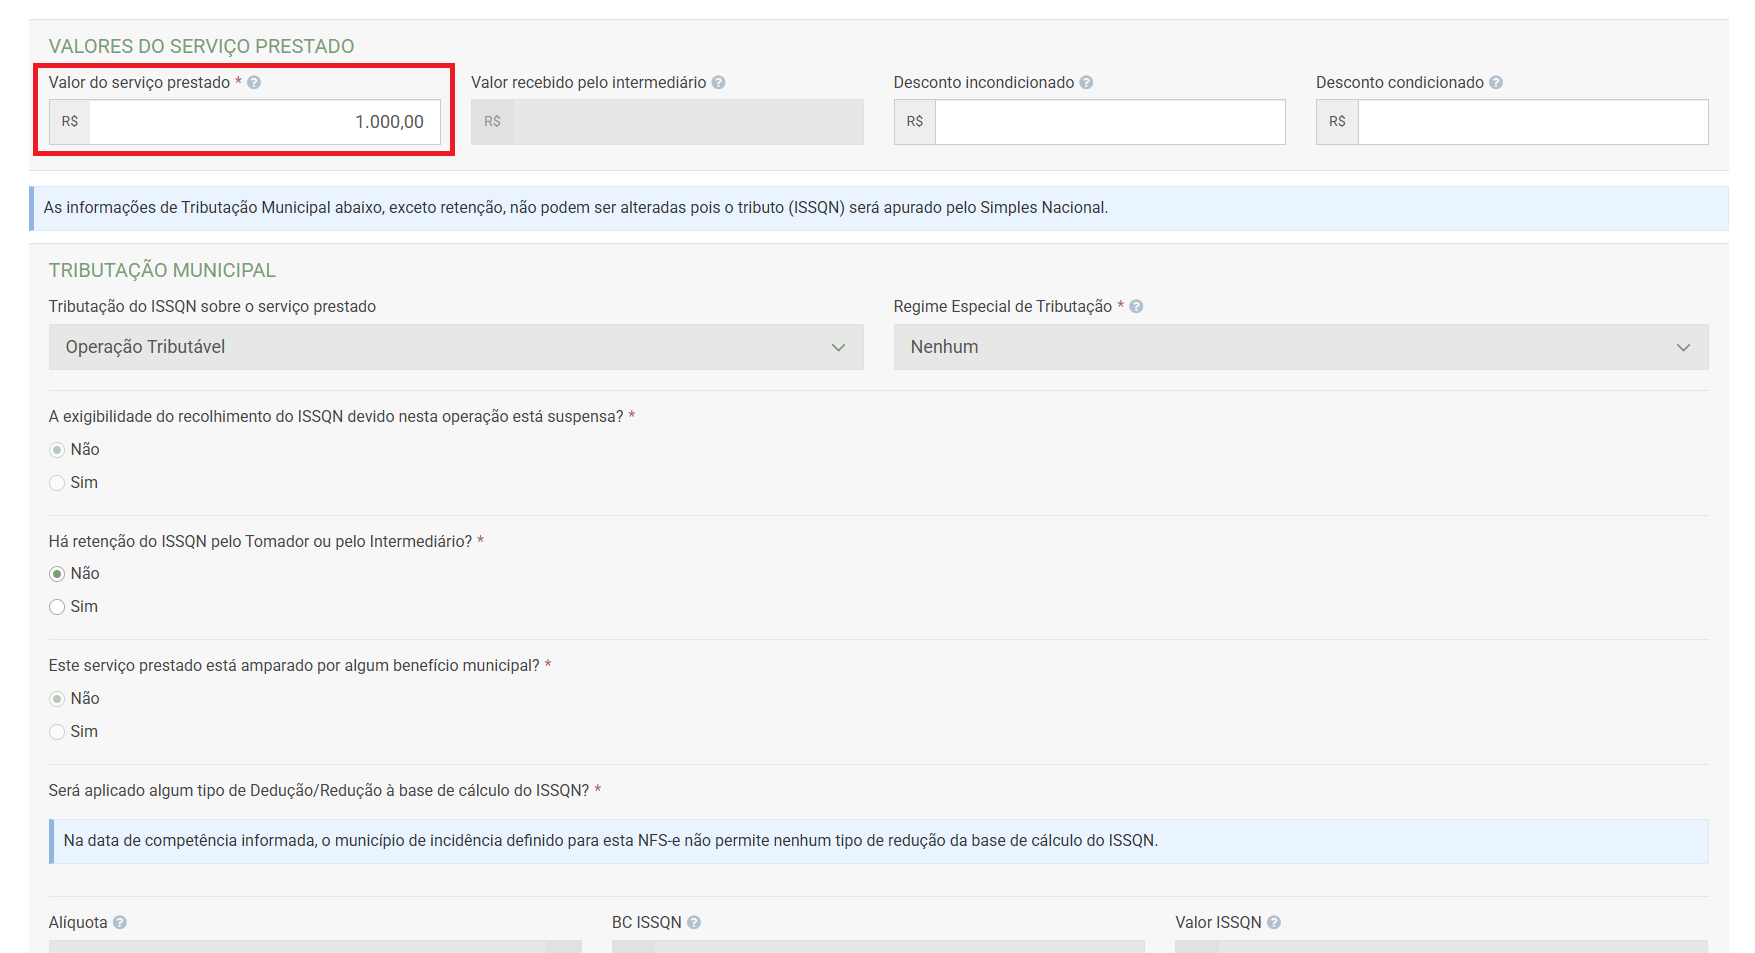Click the Valor recebido pelo intermediário field

[x=687, y=122]
